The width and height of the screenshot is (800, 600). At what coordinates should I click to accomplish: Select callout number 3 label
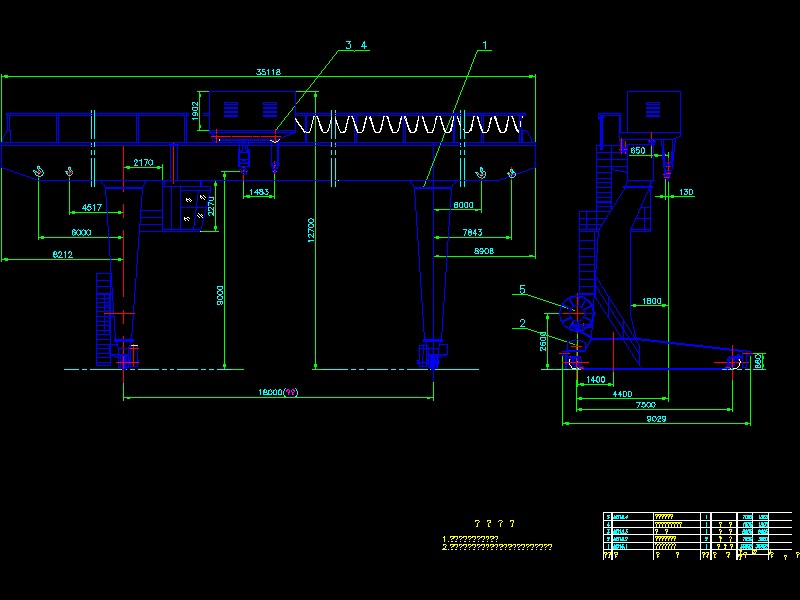(x=349, y=45)
